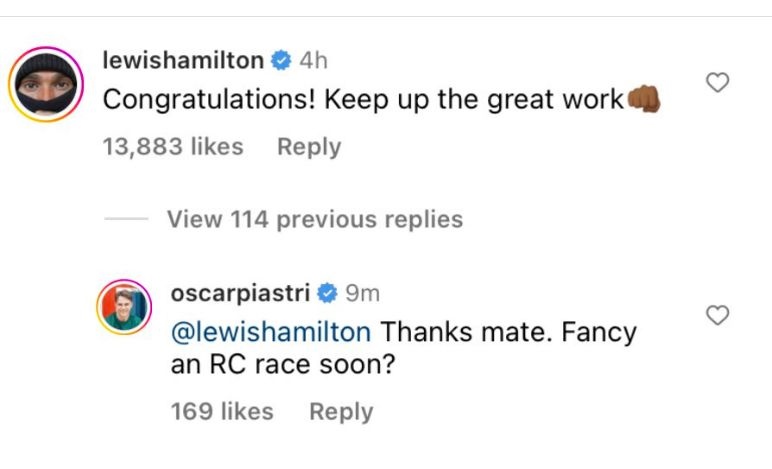Reply to Lewis Hamilton's comment
This screenshot has height=469, width=772.
click(x=309, y=147)
